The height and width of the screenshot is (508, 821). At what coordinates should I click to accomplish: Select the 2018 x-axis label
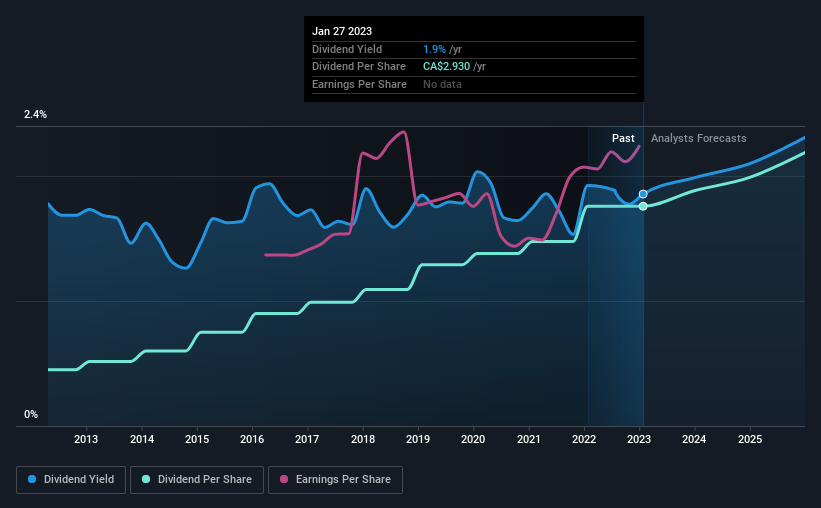(363, 439)
